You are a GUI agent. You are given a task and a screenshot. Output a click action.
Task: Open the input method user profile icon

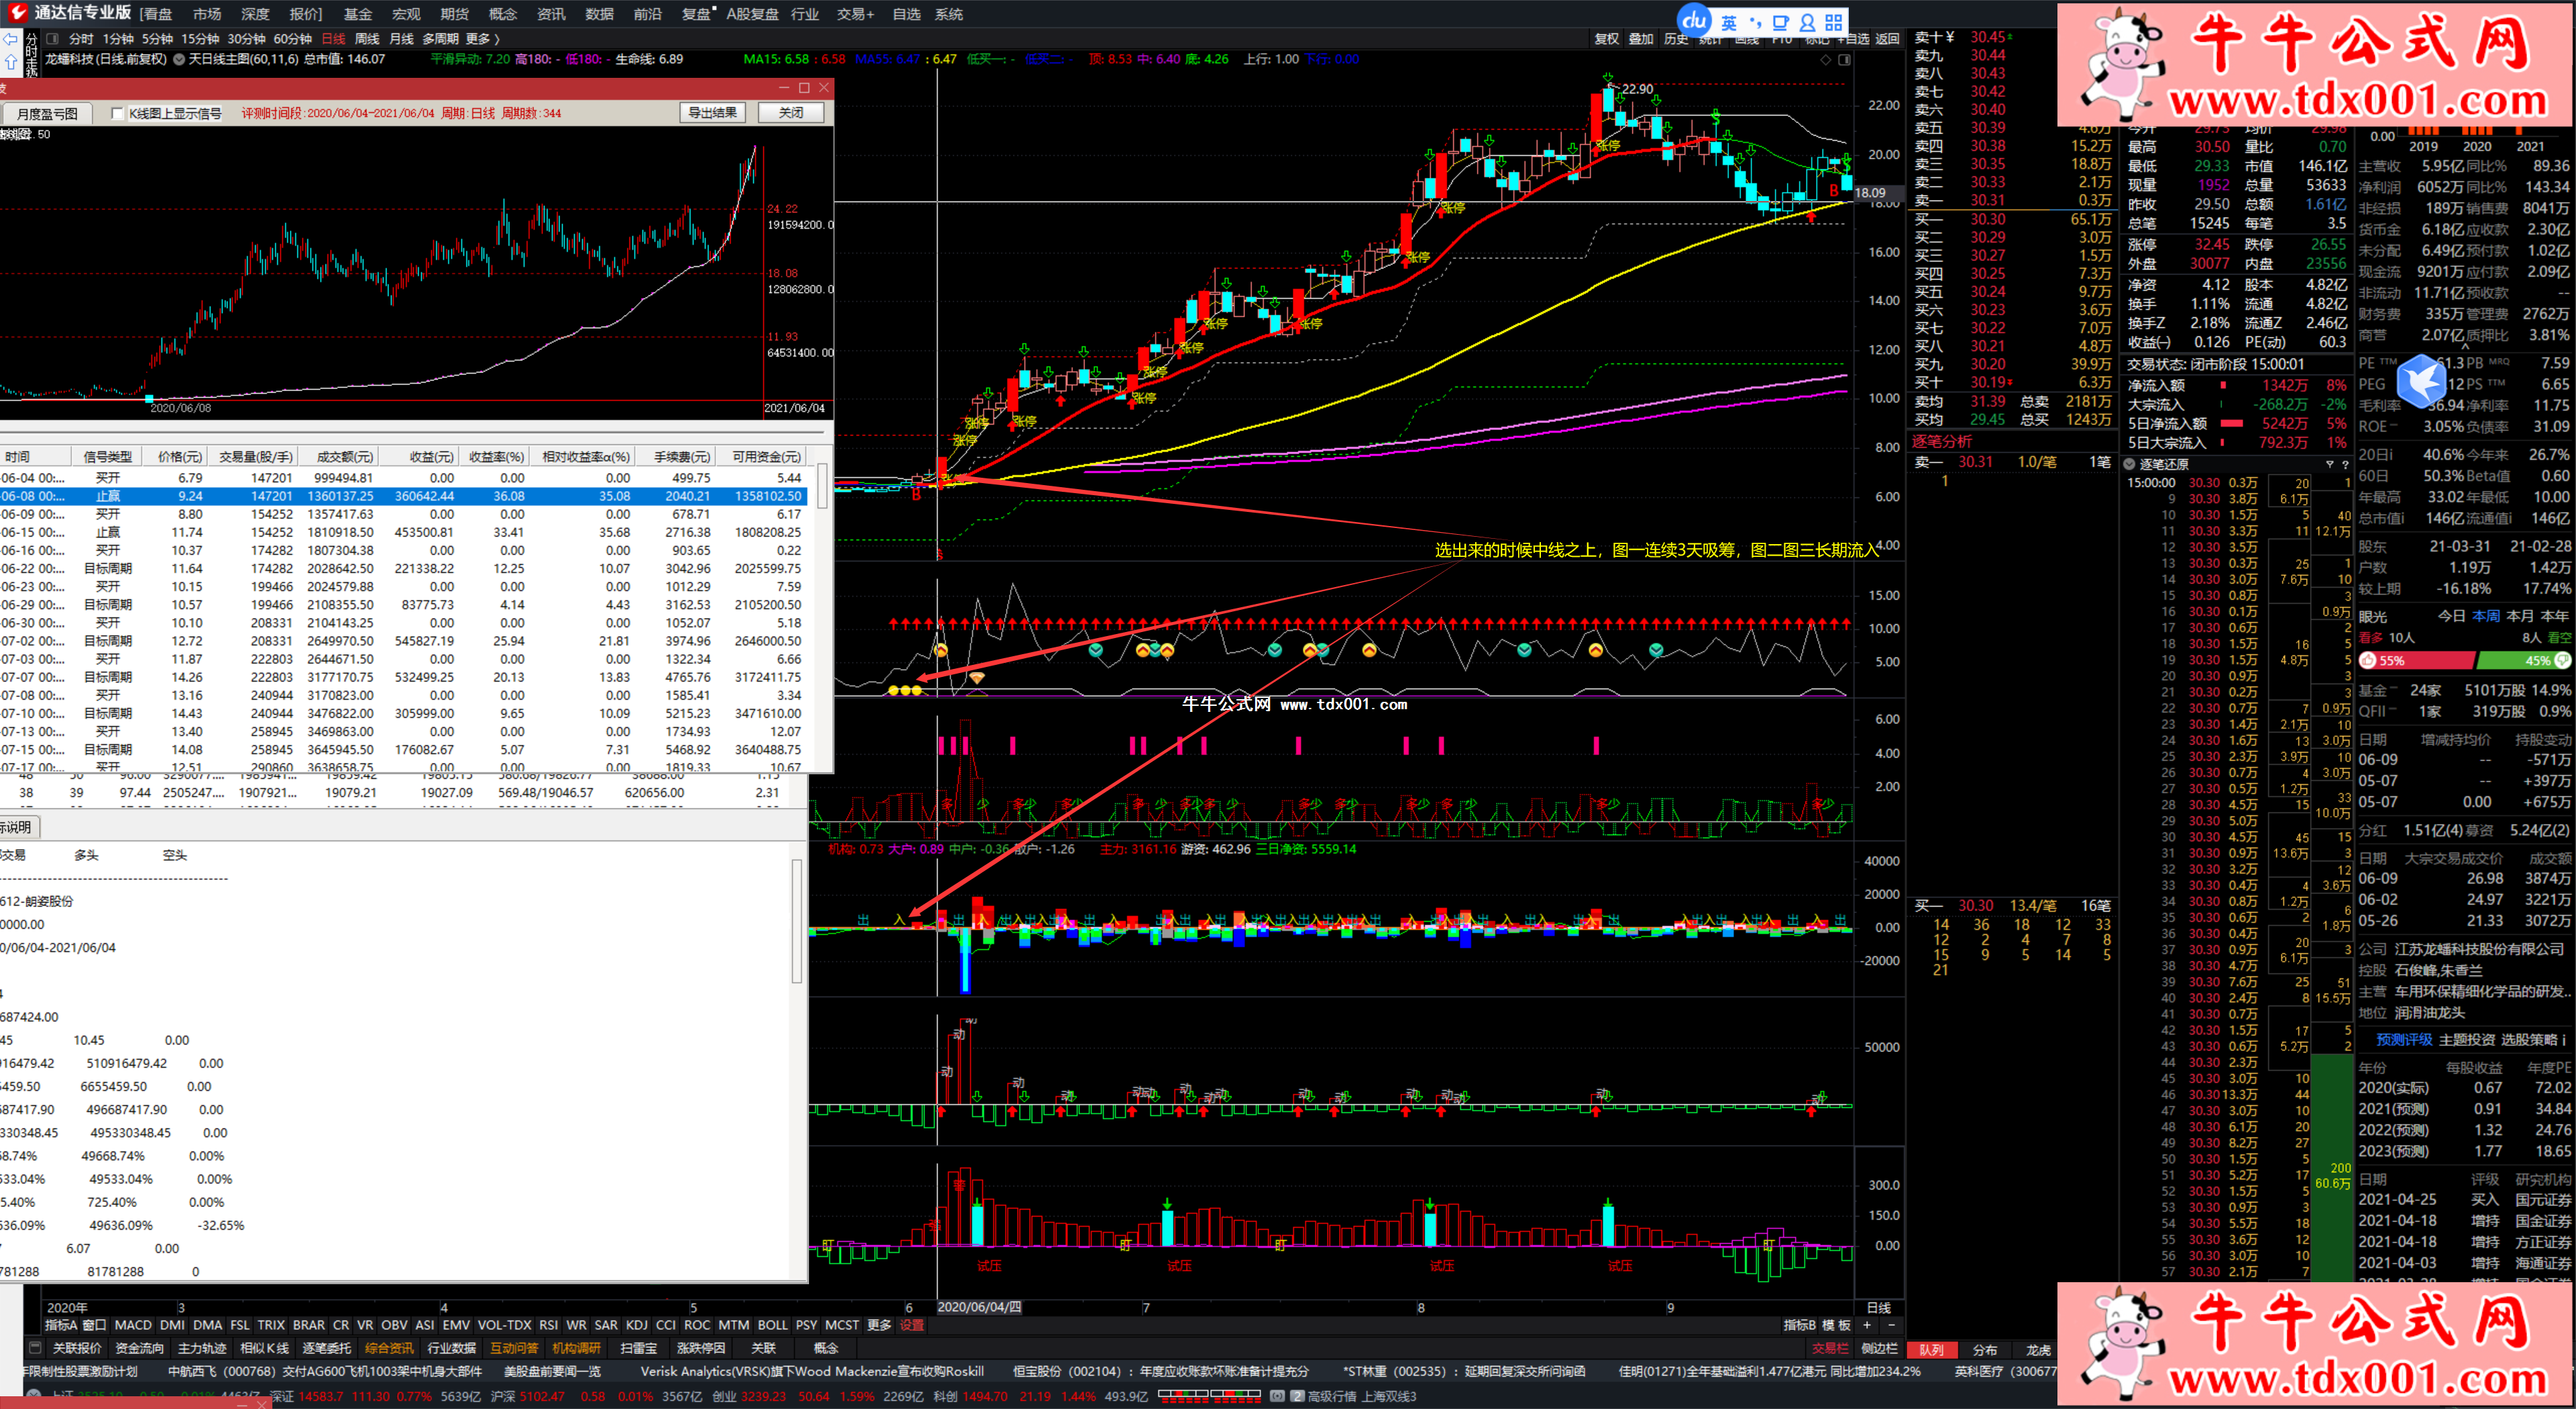[x=1808, y=22]
